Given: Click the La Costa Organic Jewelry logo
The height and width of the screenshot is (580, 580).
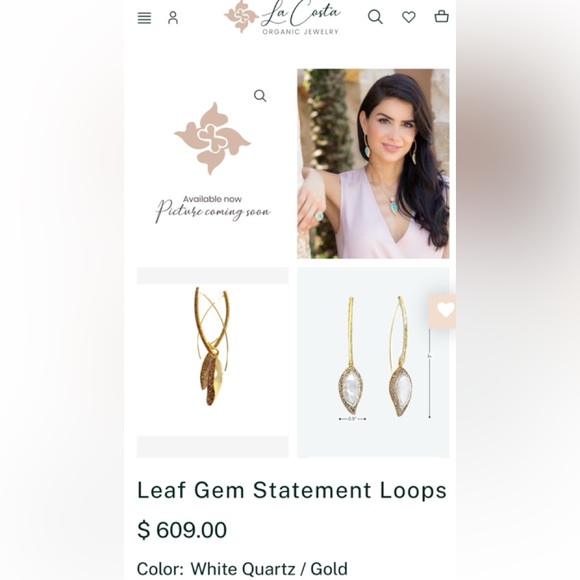Looking at the screenshot, I should [282, 17].
